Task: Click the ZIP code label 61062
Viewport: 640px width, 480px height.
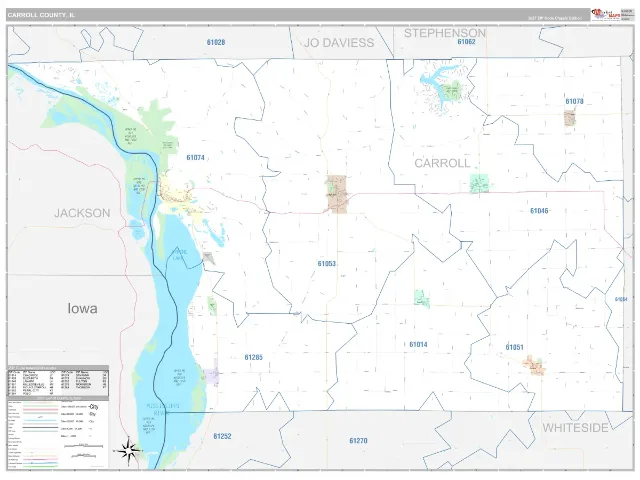Action: tap(467, 42)
